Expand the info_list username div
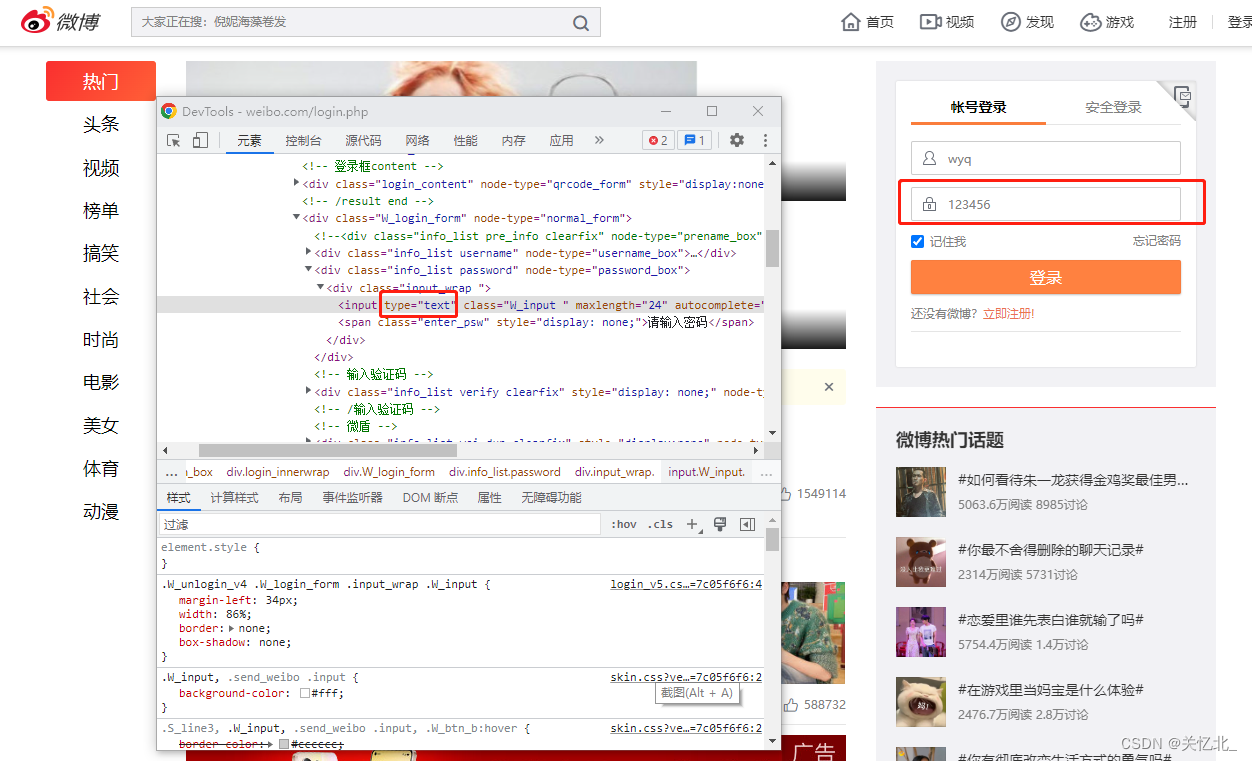 308,252
